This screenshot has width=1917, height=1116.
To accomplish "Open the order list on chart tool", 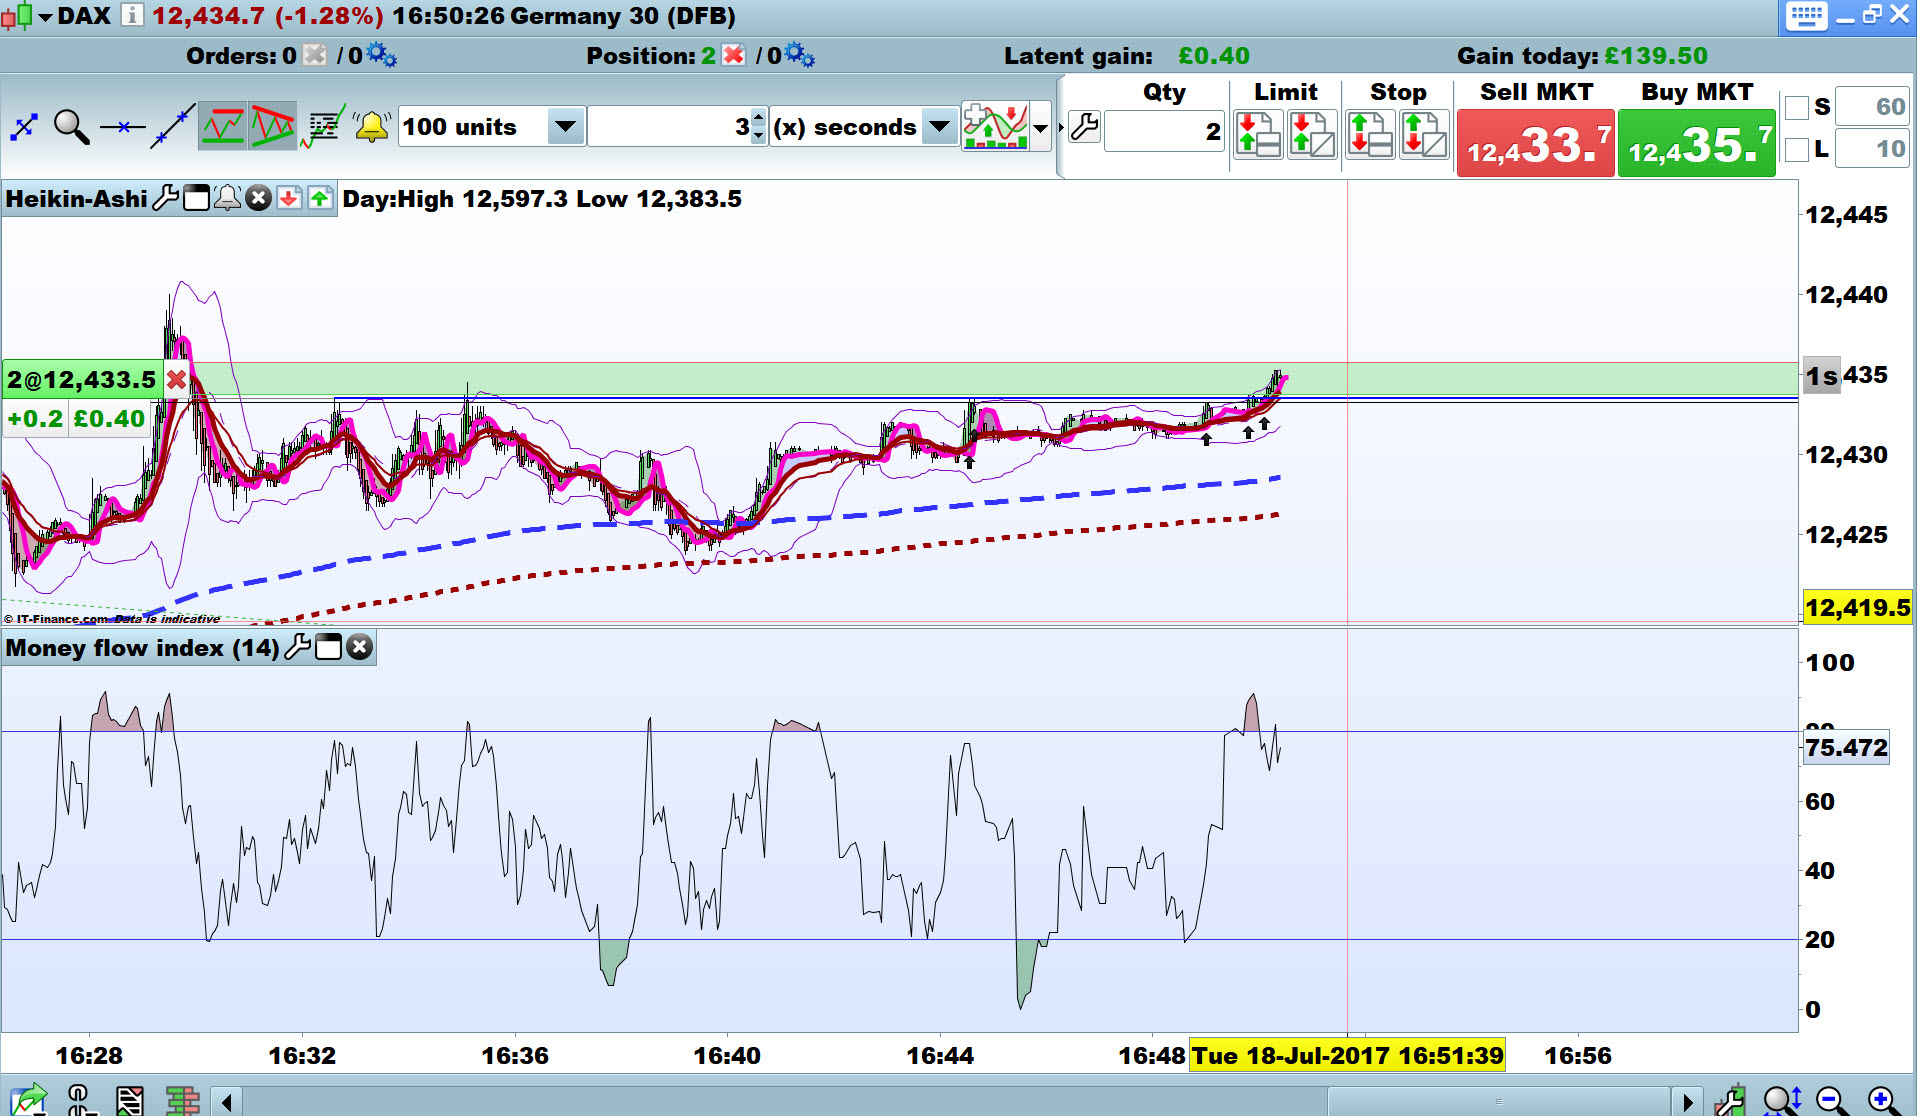I will [x=322, y=127].
